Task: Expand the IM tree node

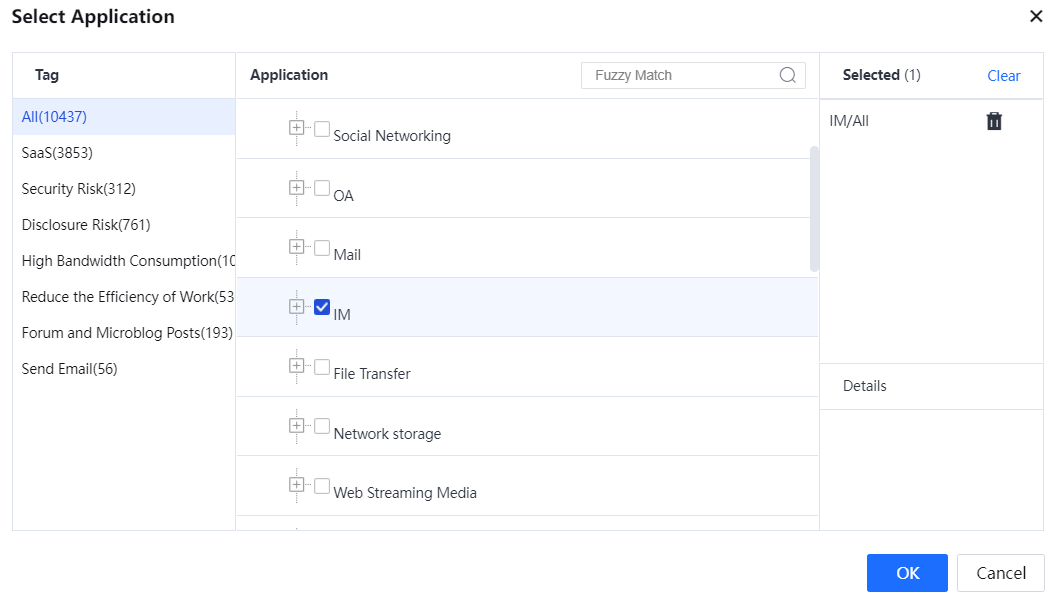Action: 296,307
